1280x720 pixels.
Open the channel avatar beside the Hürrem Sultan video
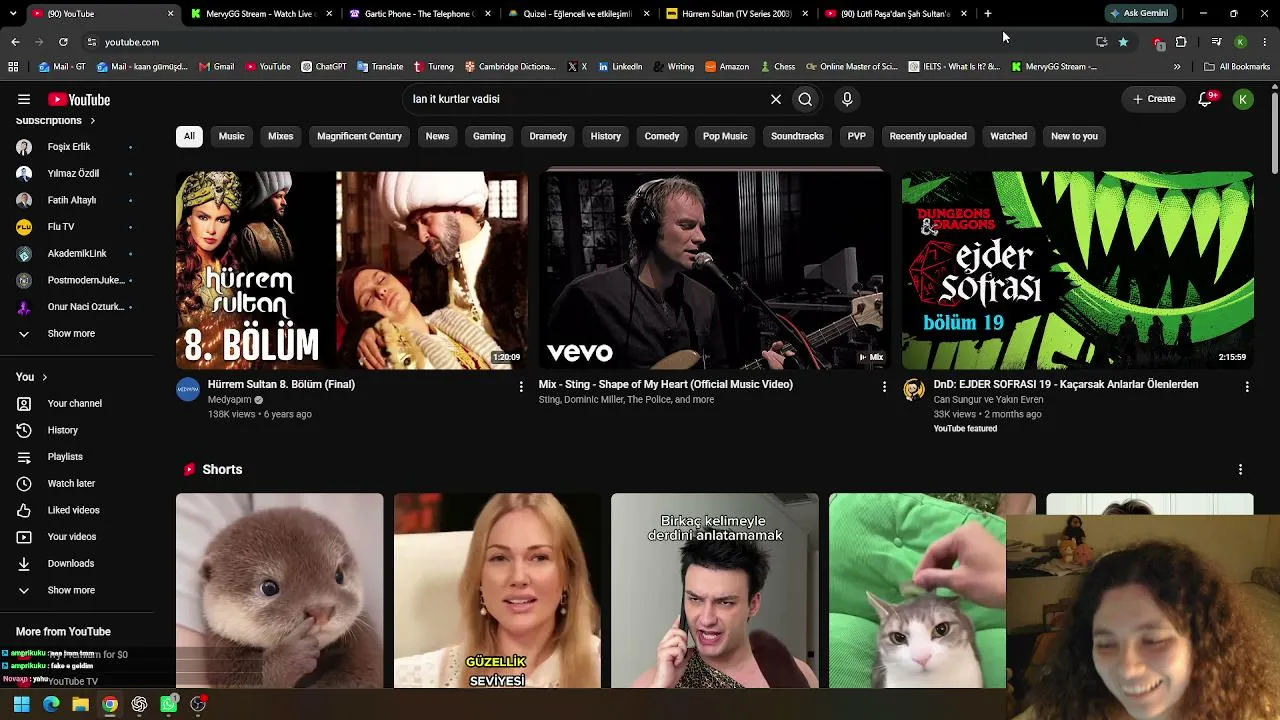tap(188, 390)
